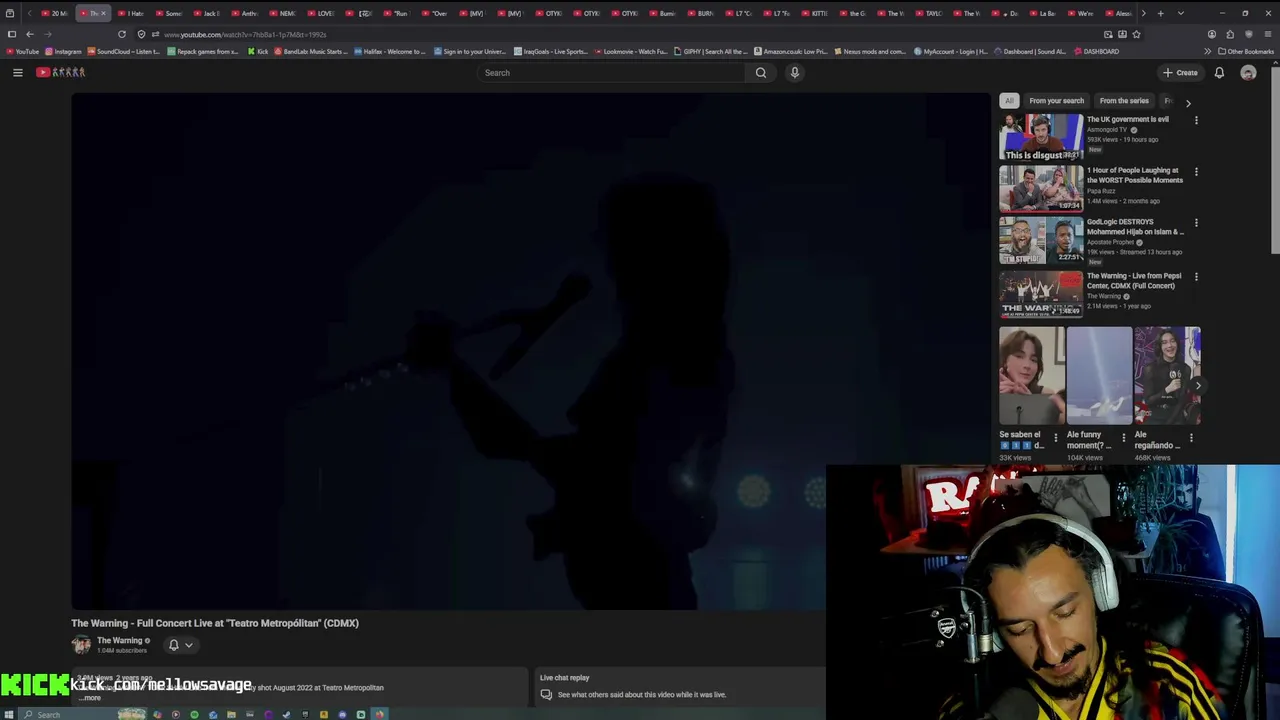Select the From your search chip
1280x720 pixels.
(1056, 101)
